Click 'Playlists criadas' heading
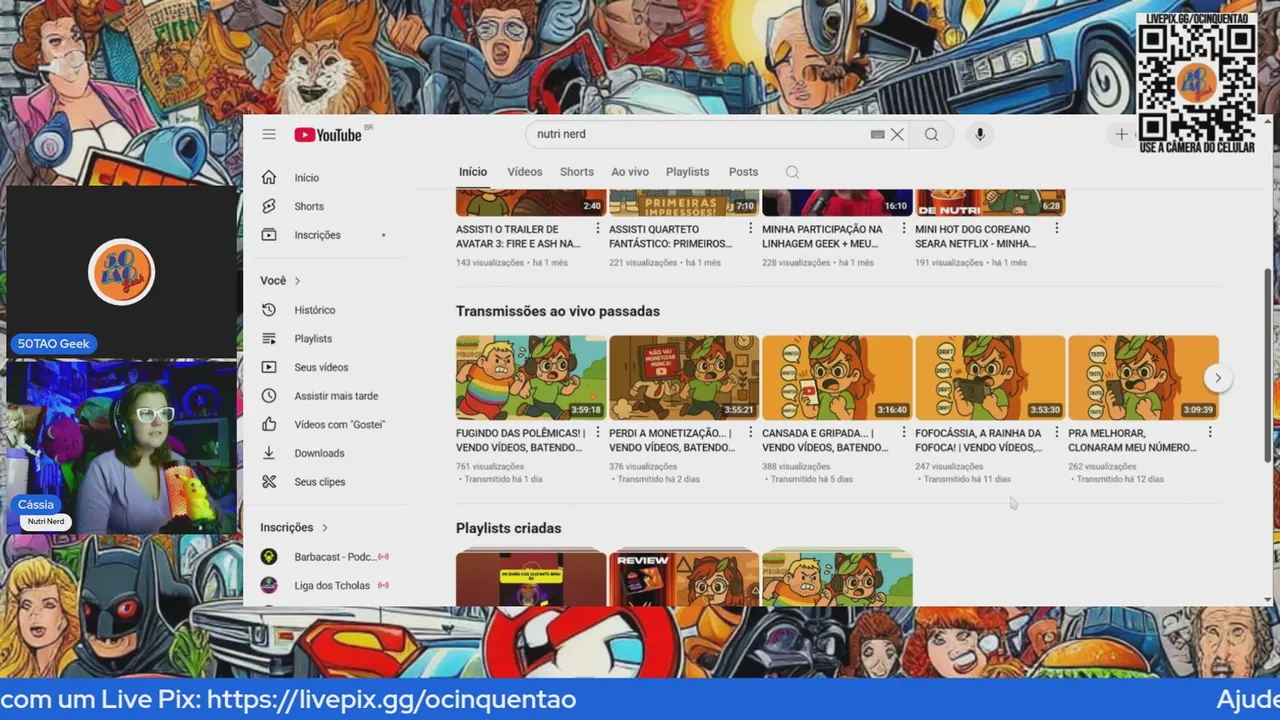 point(508,528)
